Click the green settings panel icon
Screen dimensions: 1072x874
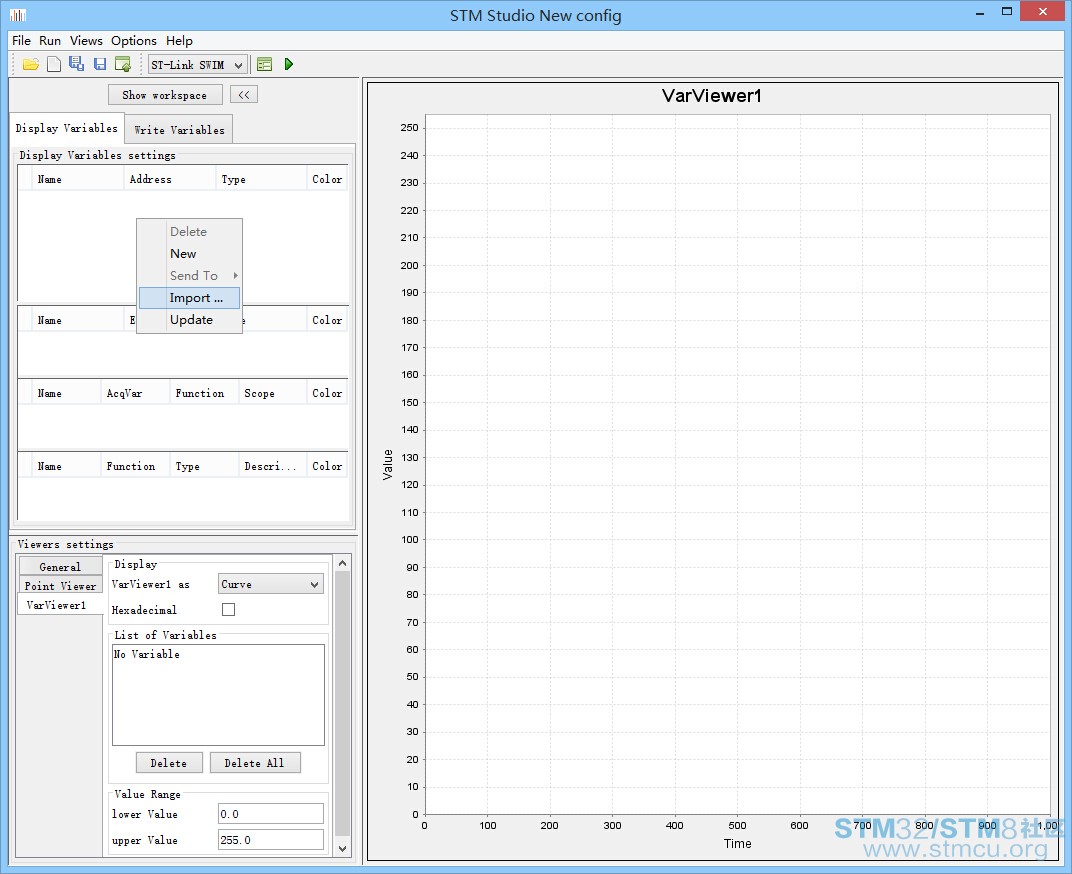(x=265, y=64)
